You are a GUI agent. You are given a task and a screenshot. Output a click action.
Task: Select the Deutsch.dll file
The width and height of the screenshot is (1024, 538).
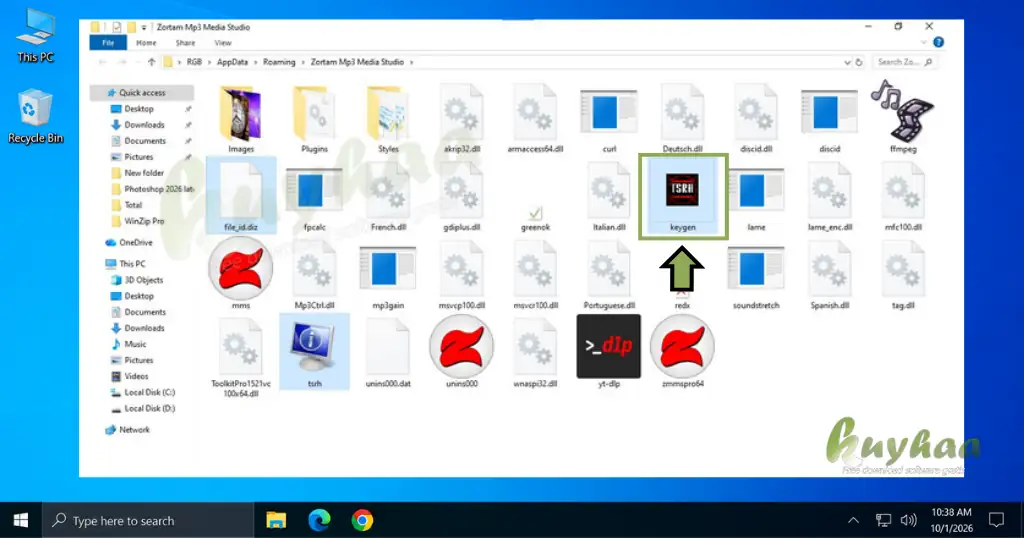coord(682,114)
